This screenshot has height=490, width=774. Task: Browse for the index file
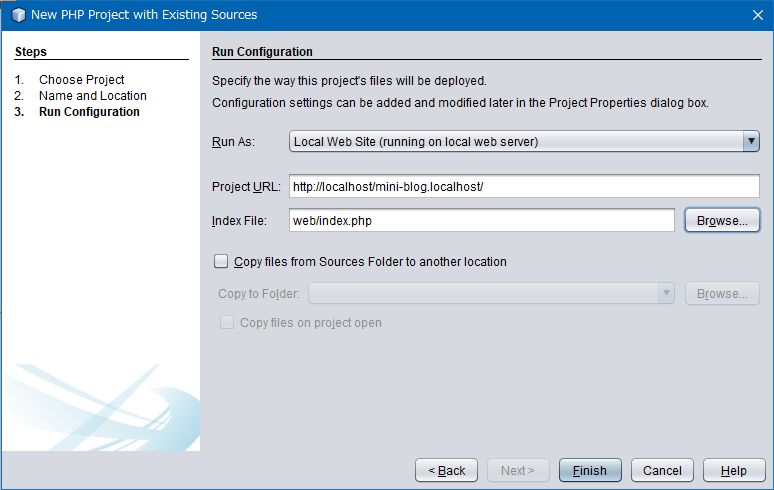point(722,220)
